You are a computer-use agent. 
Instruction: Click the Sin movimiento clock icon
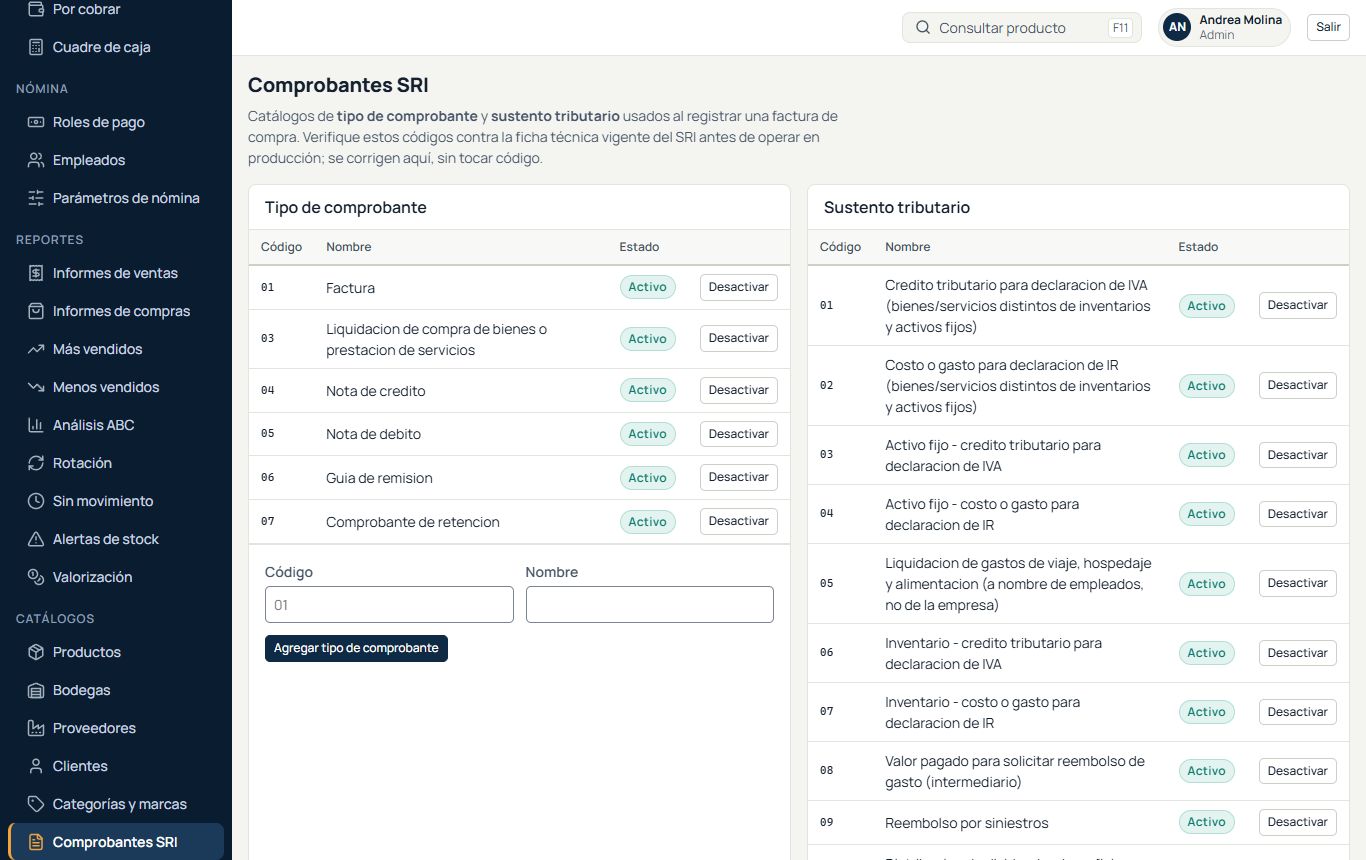click(x=36, y=501)
